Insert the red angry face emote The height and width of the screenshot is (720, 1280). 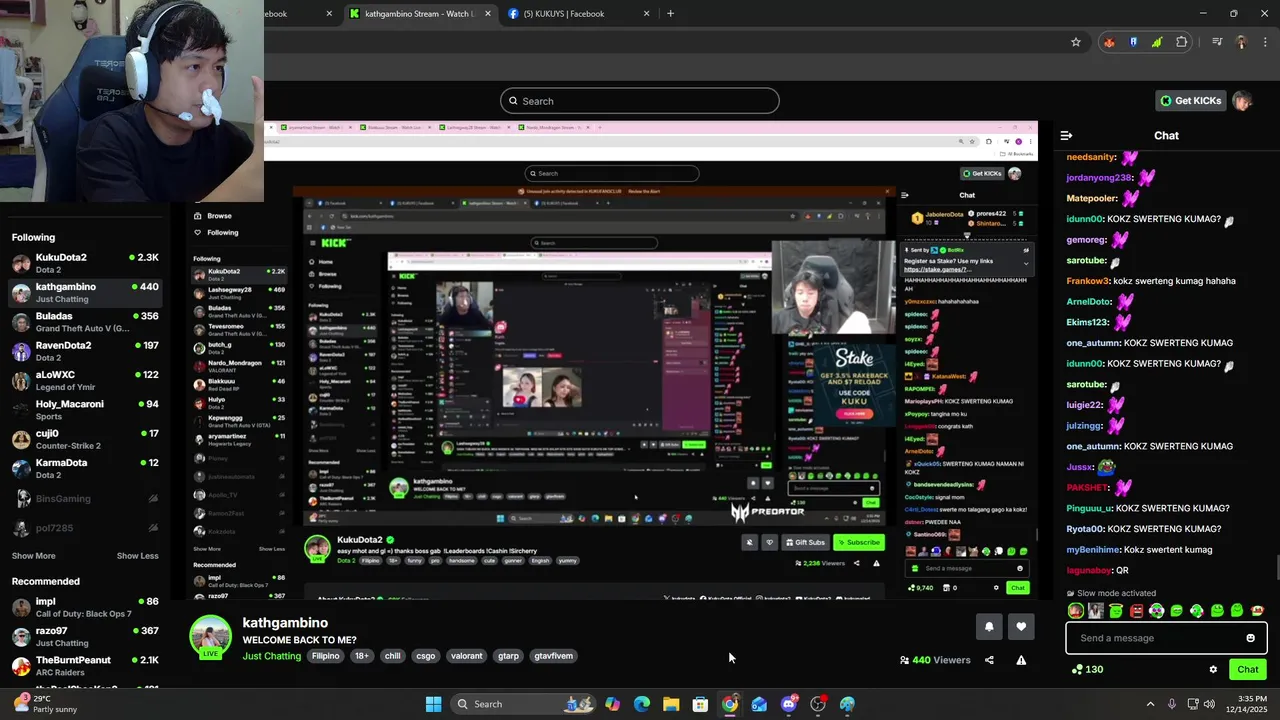(x=1136, y=610)
